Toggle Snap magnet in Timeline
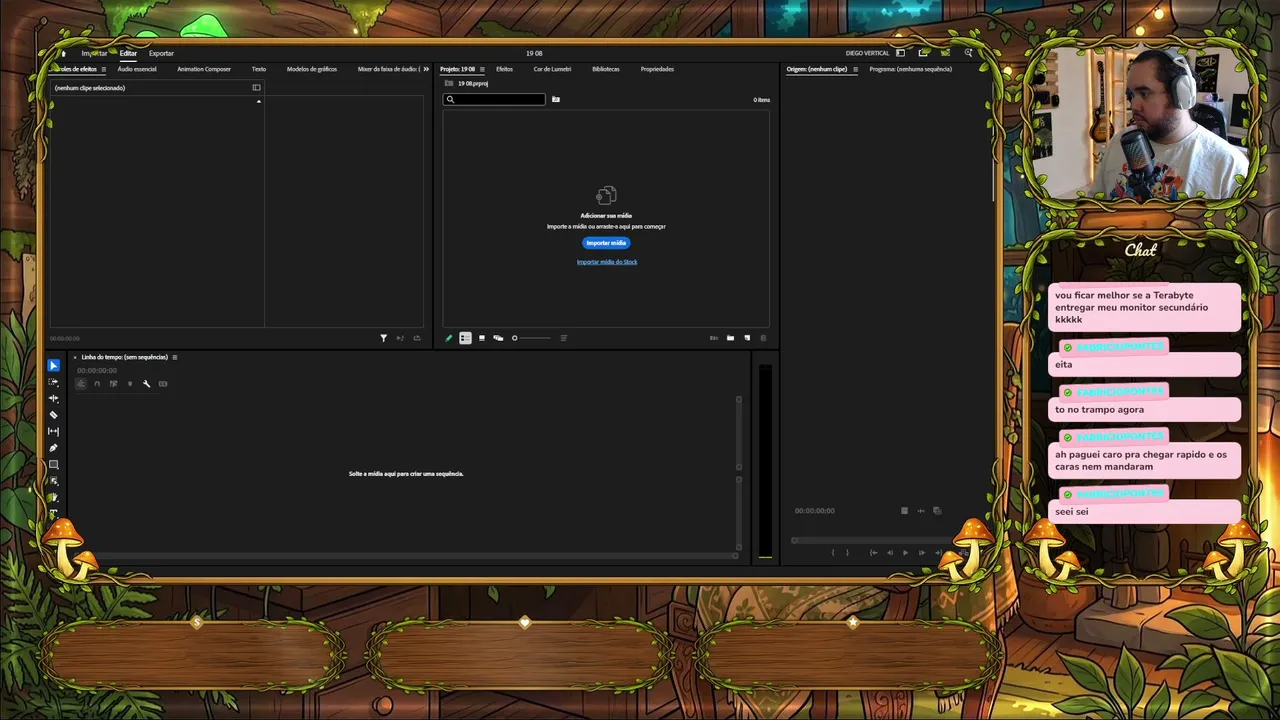The height and width of the screenshot is (720, 1280). pos(97,384)
